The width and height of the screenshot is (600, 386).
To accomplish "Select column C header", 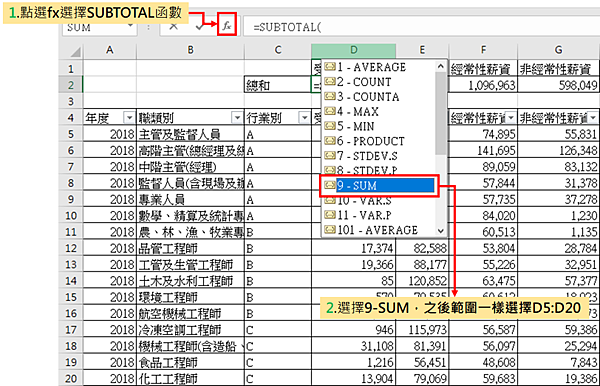I will (x=278, y=50).
